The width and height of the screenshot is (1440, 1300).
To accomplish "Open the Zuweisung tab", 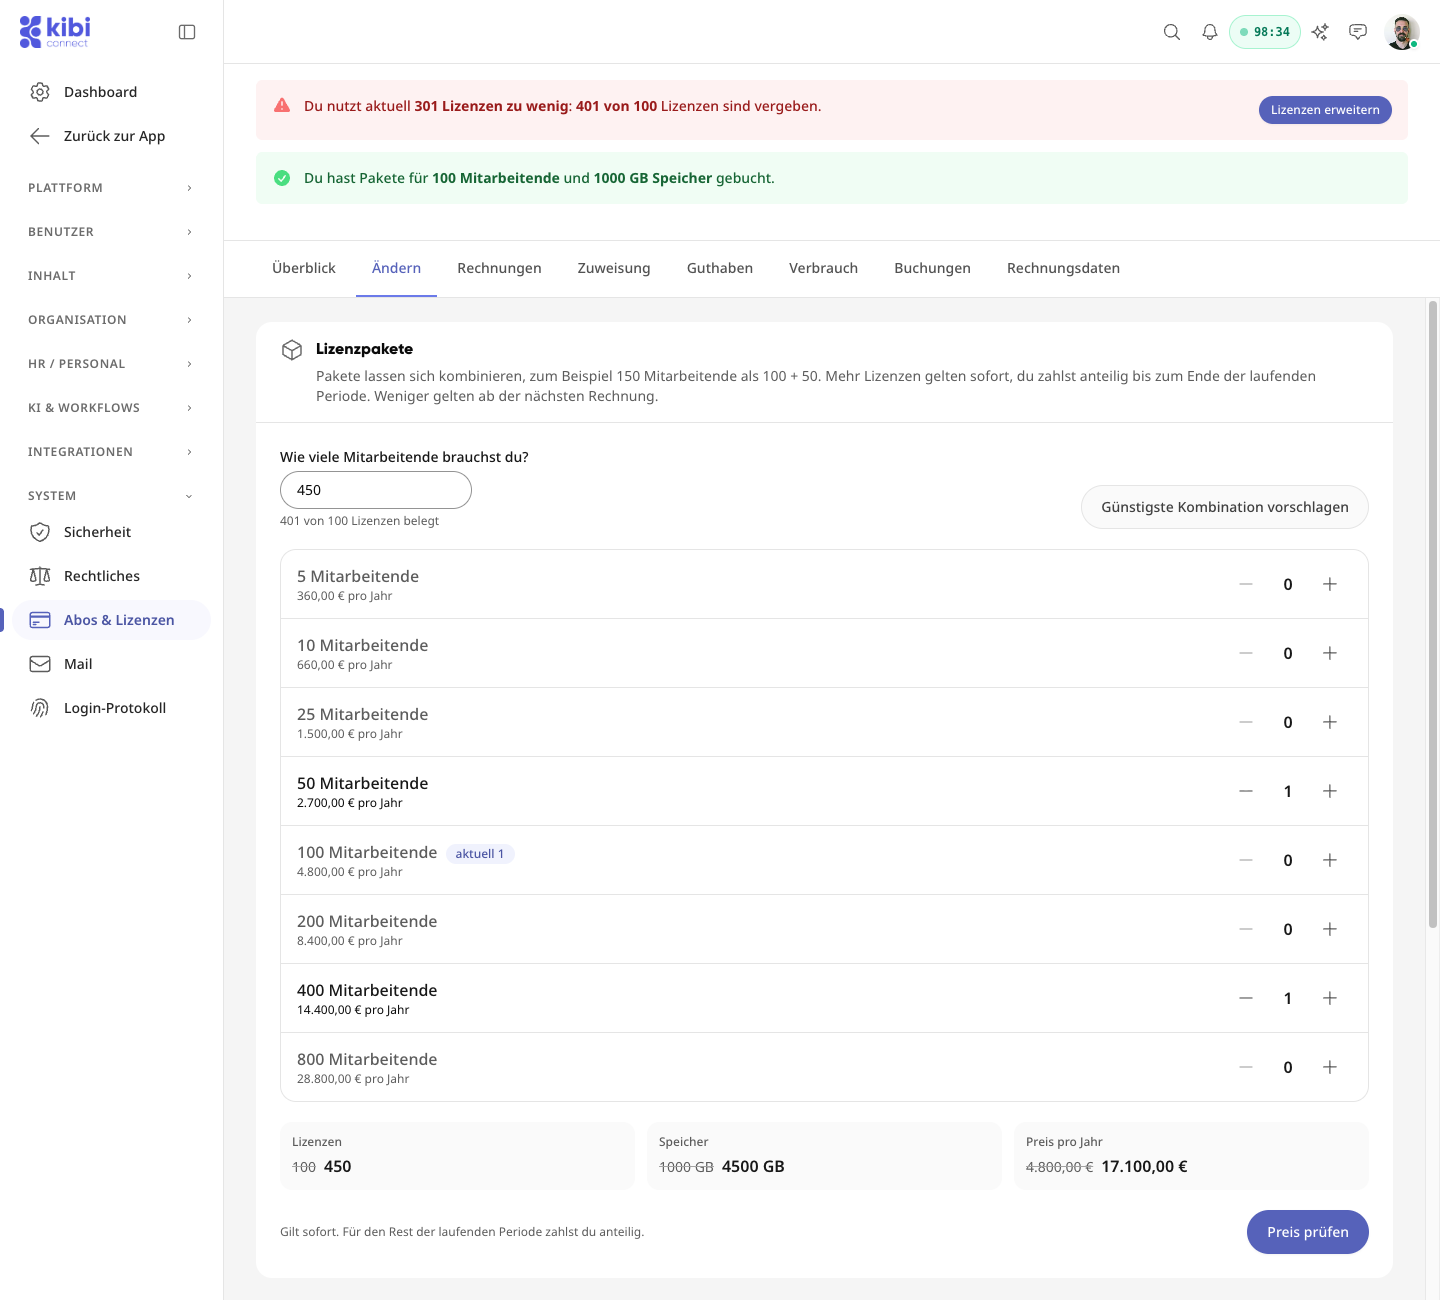I will [x=614, y=268].
